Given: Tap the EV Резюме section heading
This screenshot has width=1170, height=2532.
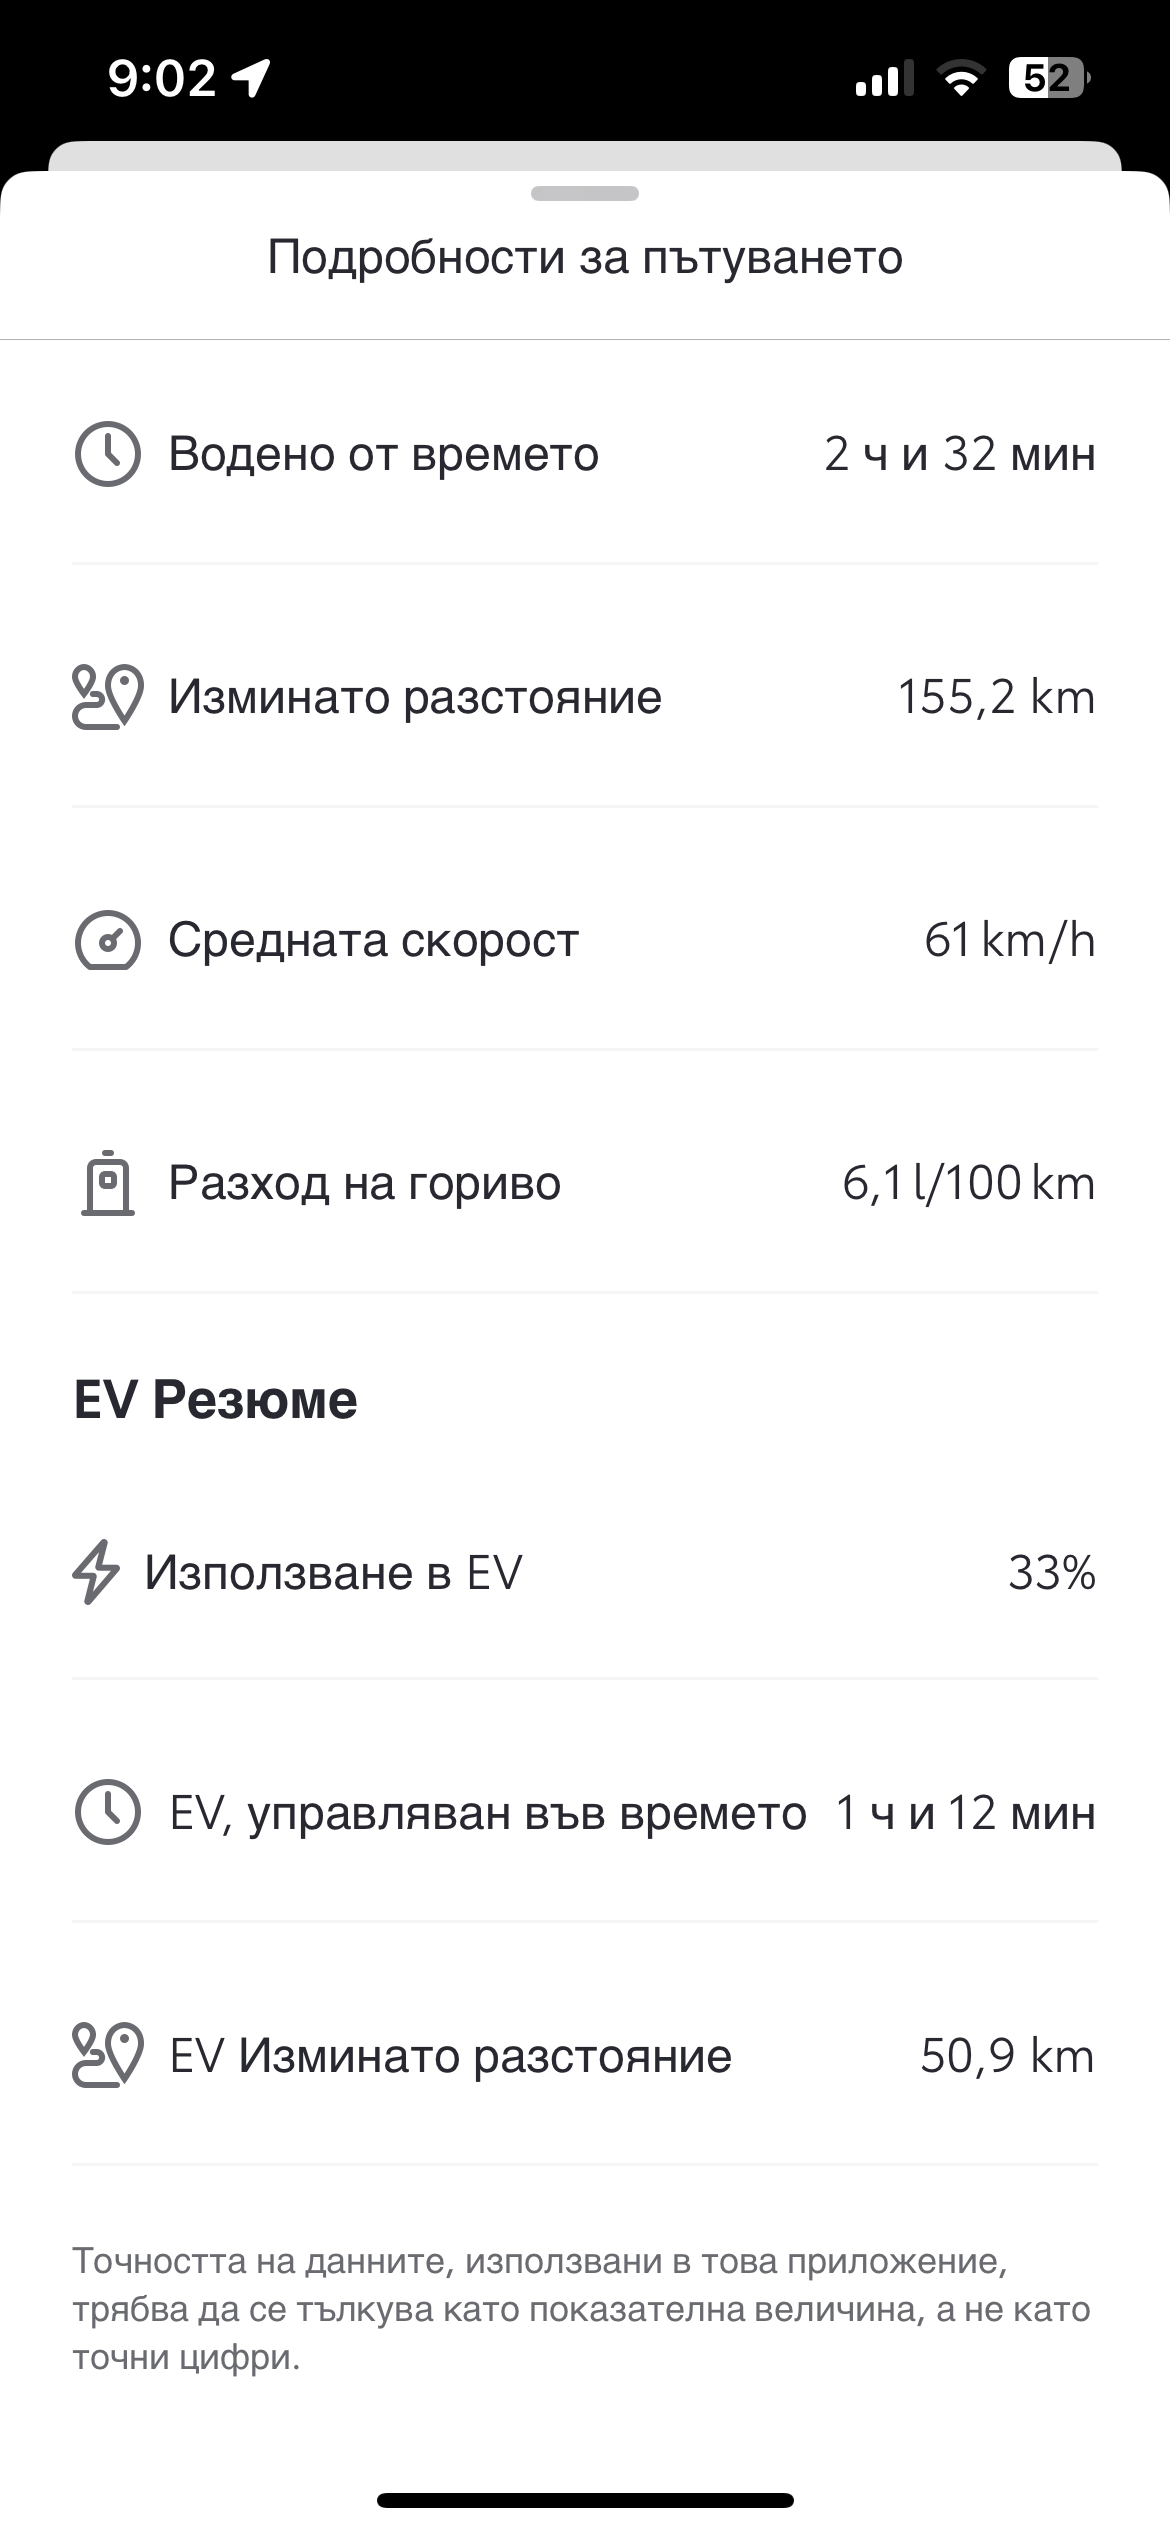Looking at the screenshot, I should click(x=215, y=1399).
